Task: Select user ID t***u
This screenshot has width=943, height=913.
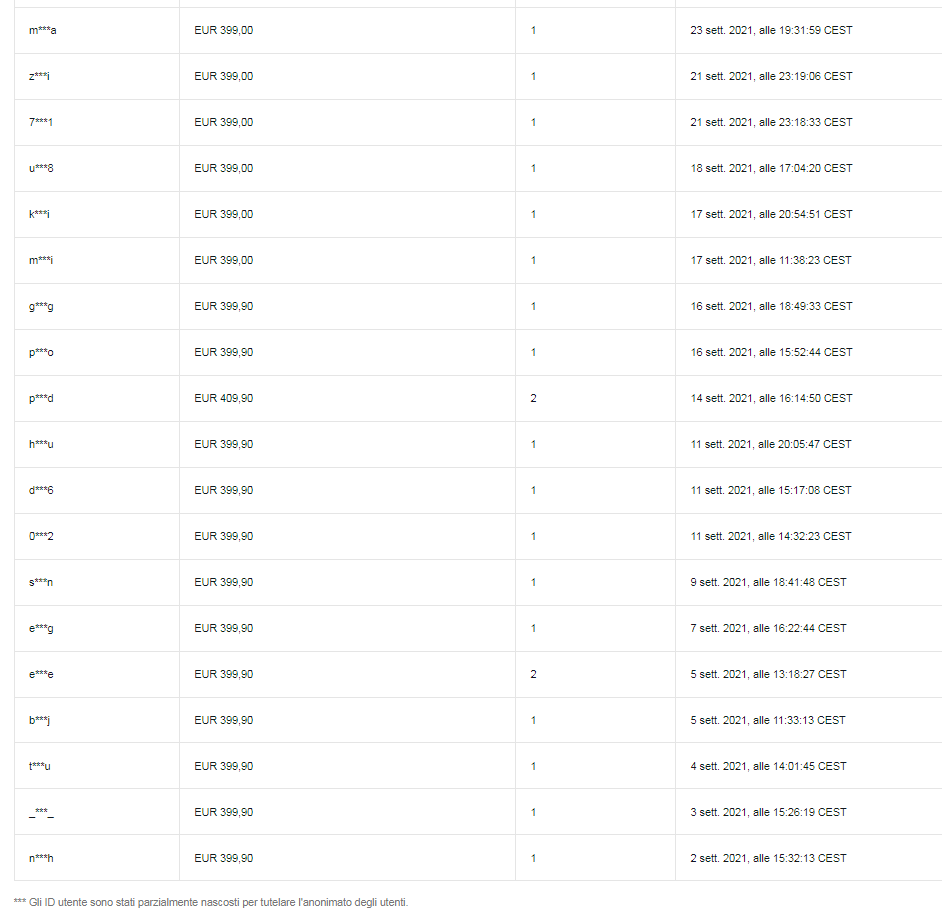Action: (x=40, y=766)
